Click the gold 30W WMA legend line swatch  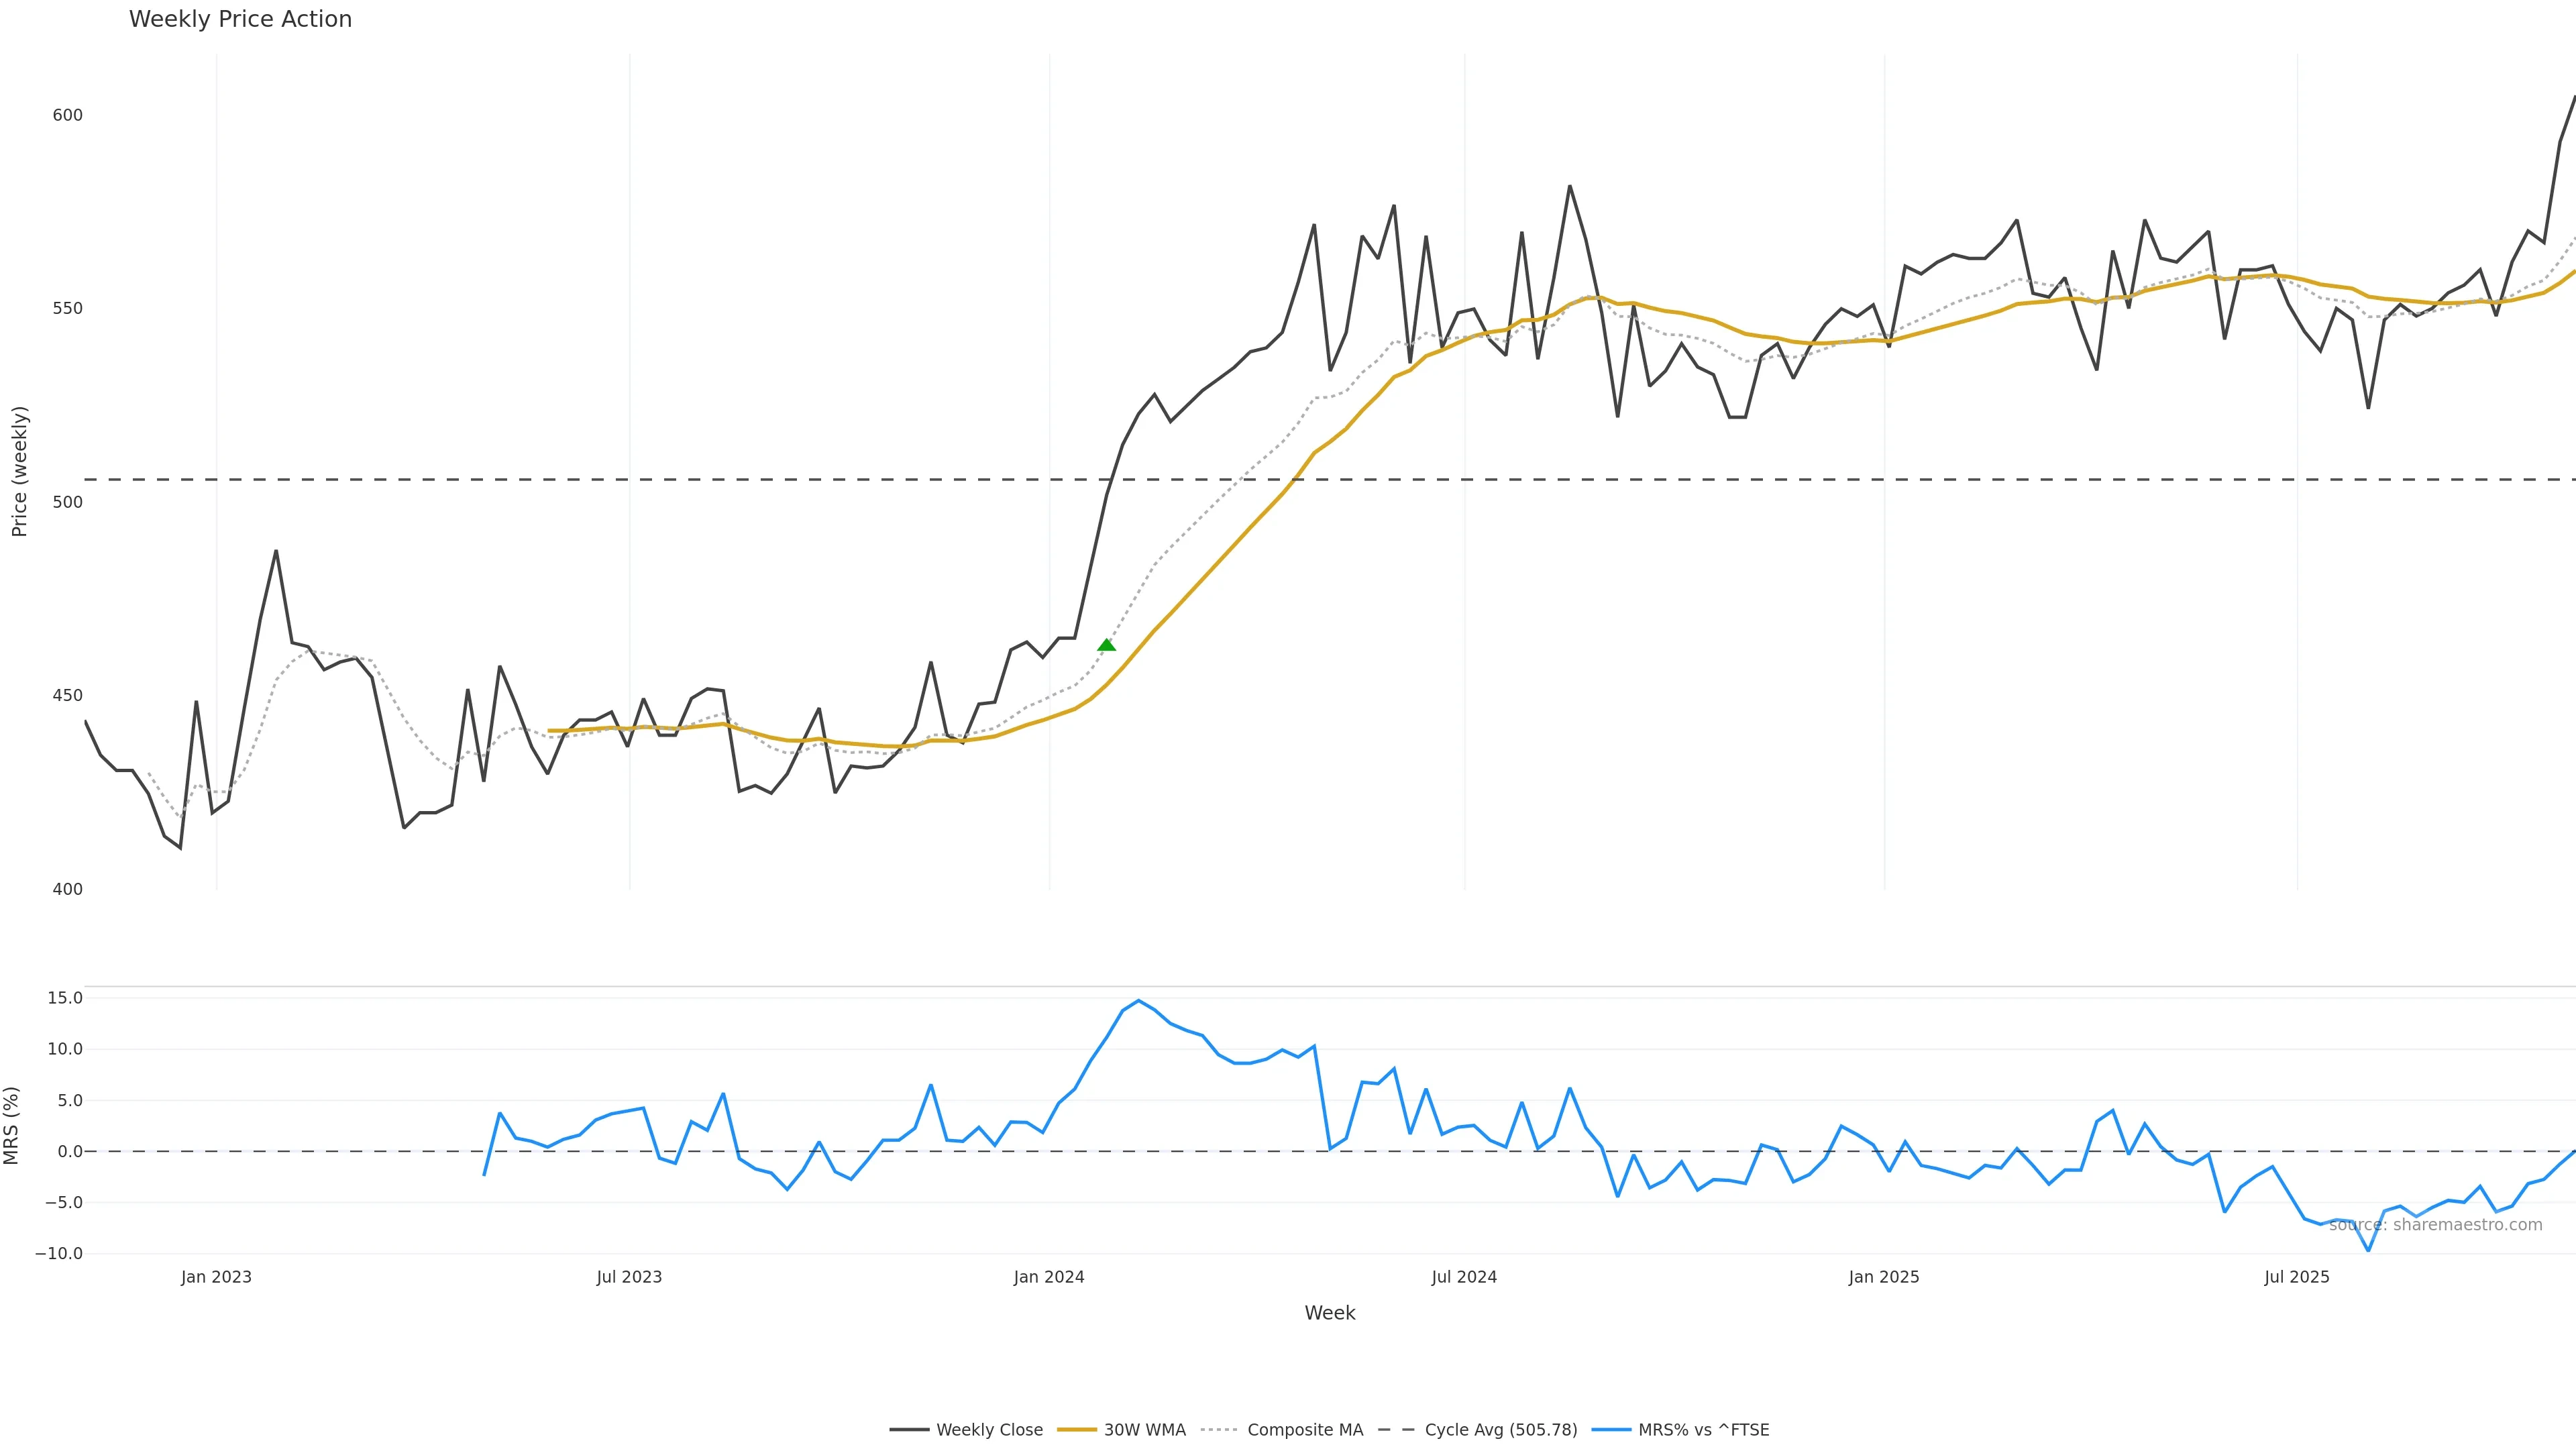pos(1077,1430)
